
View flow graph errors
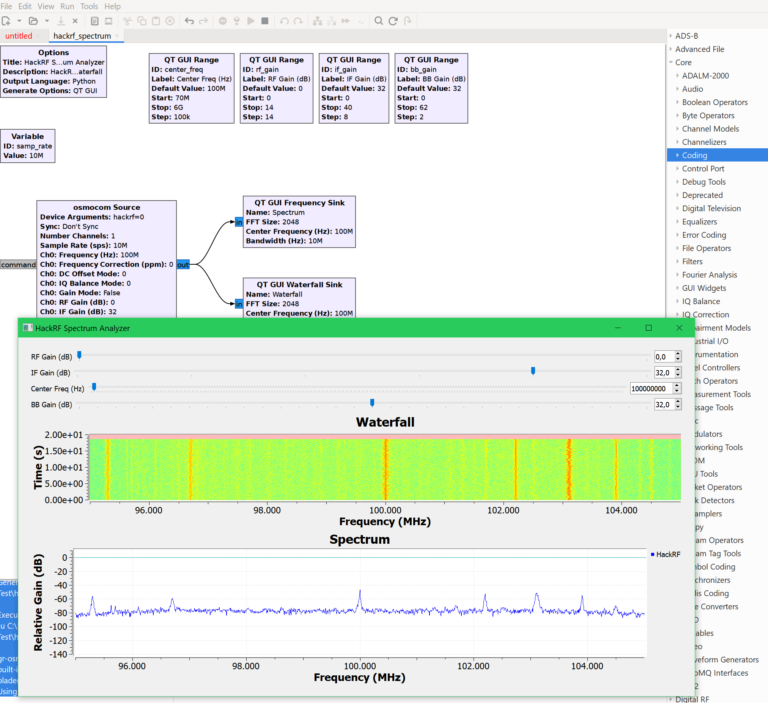223,21
